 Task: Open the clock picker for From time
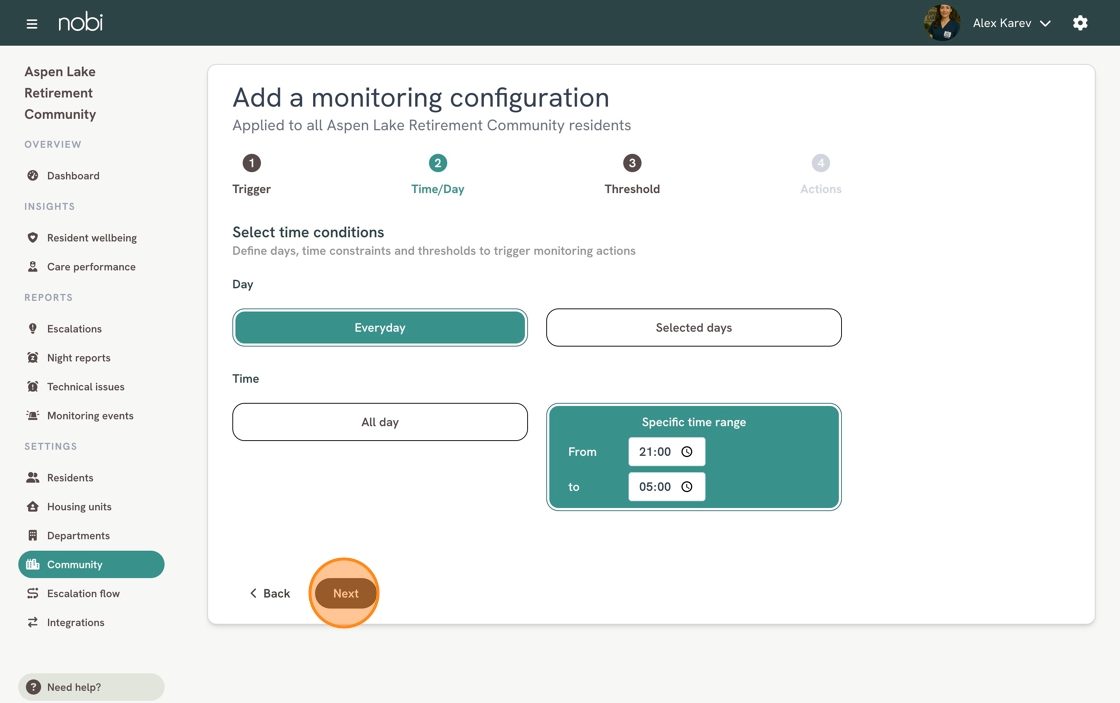(686, 452)
